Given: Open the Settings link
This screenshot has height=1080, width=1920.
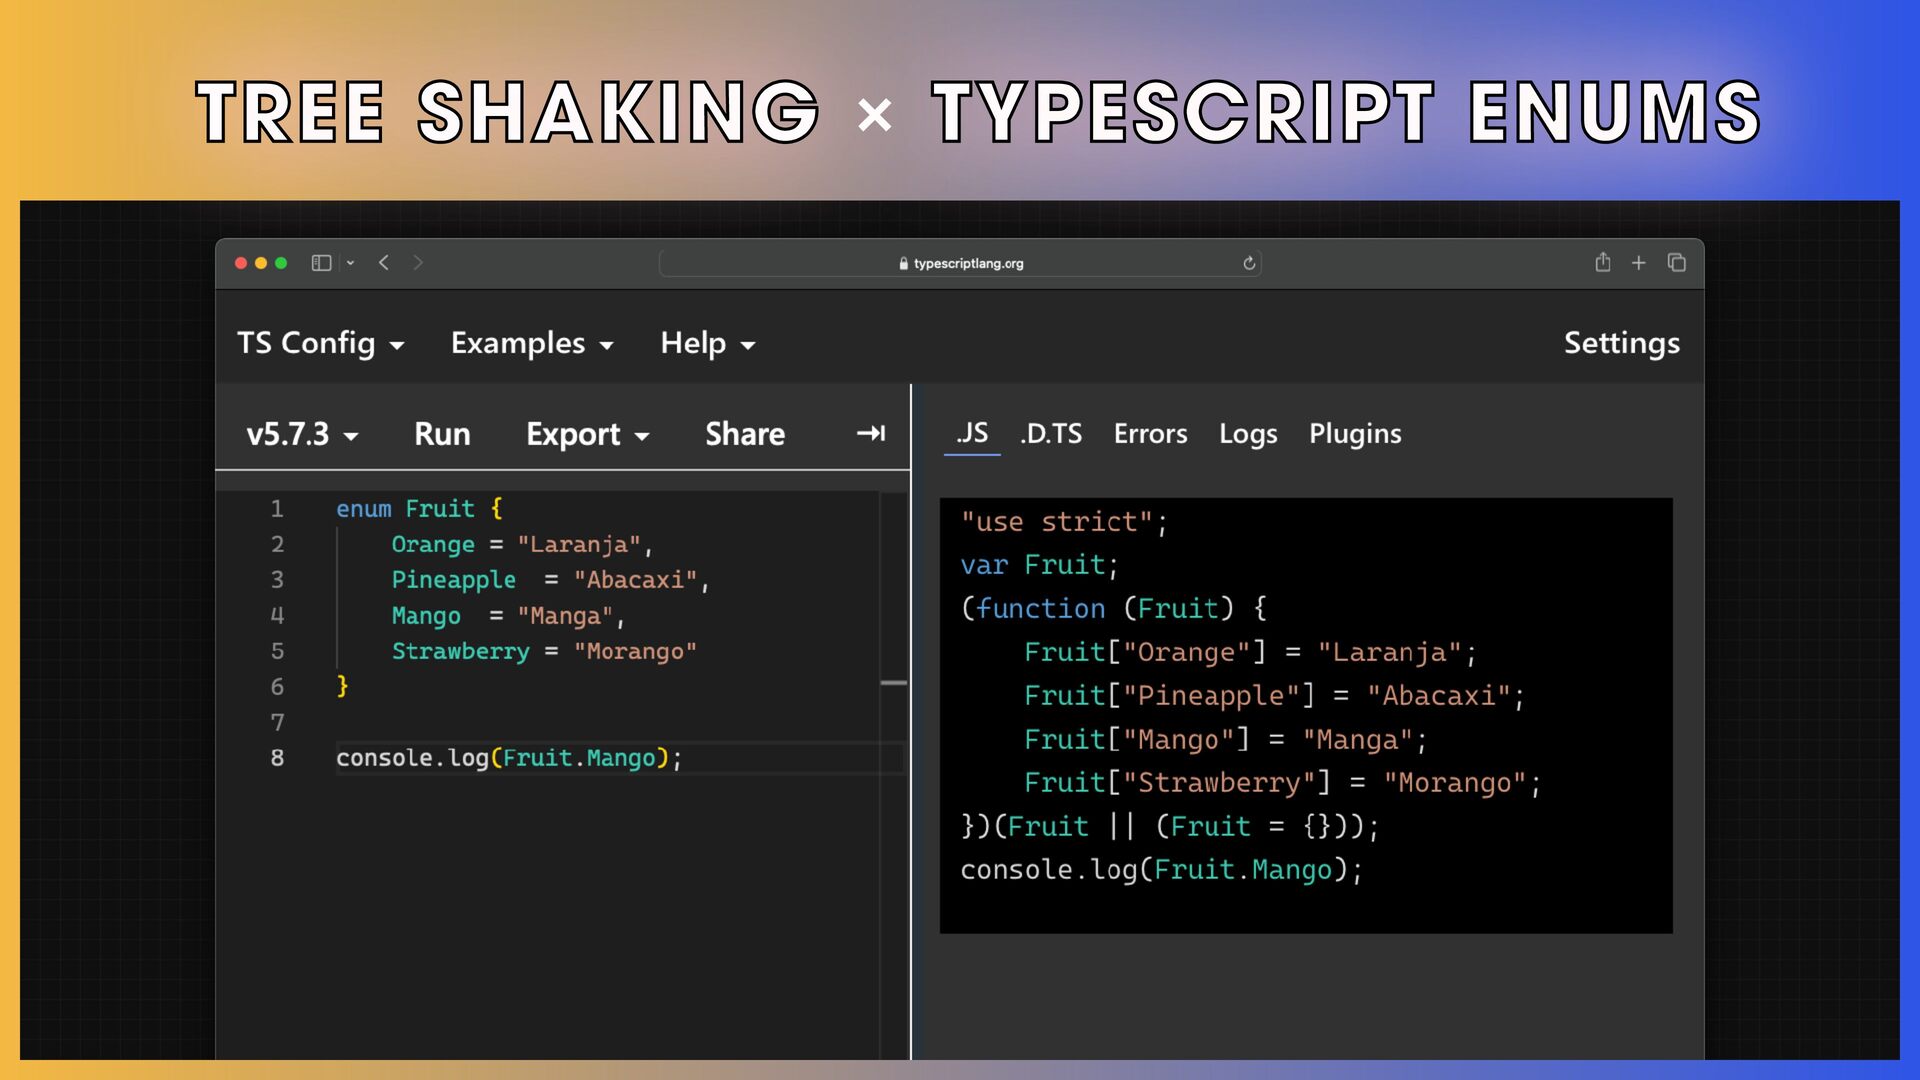Looking at the screenshot, I should tap(1622, 343).
